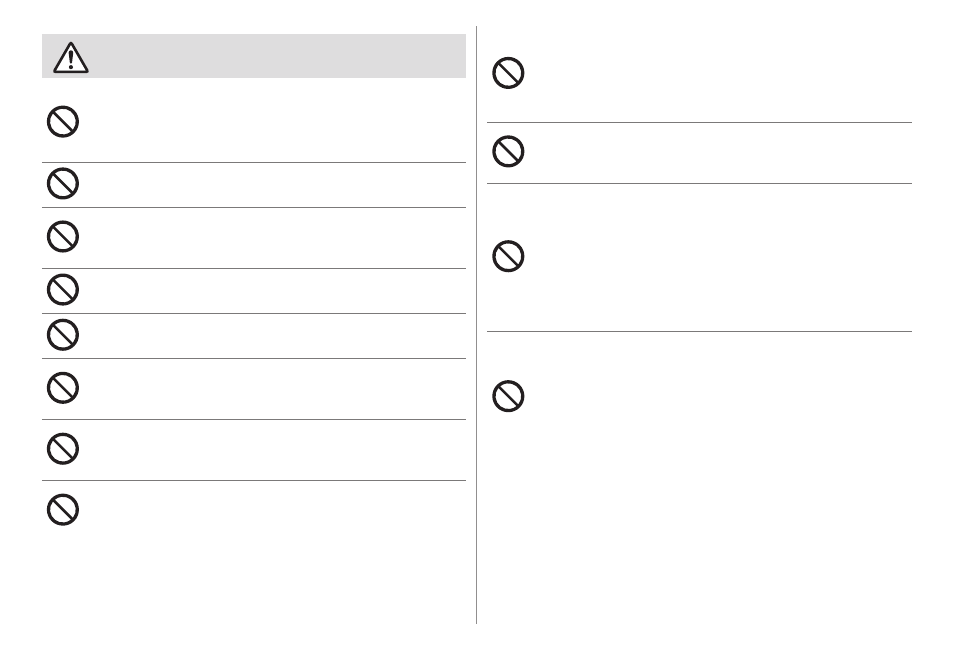Select the third prohibition icon in left column
This screenshot has height=671, width=954.
pos(63,236)
